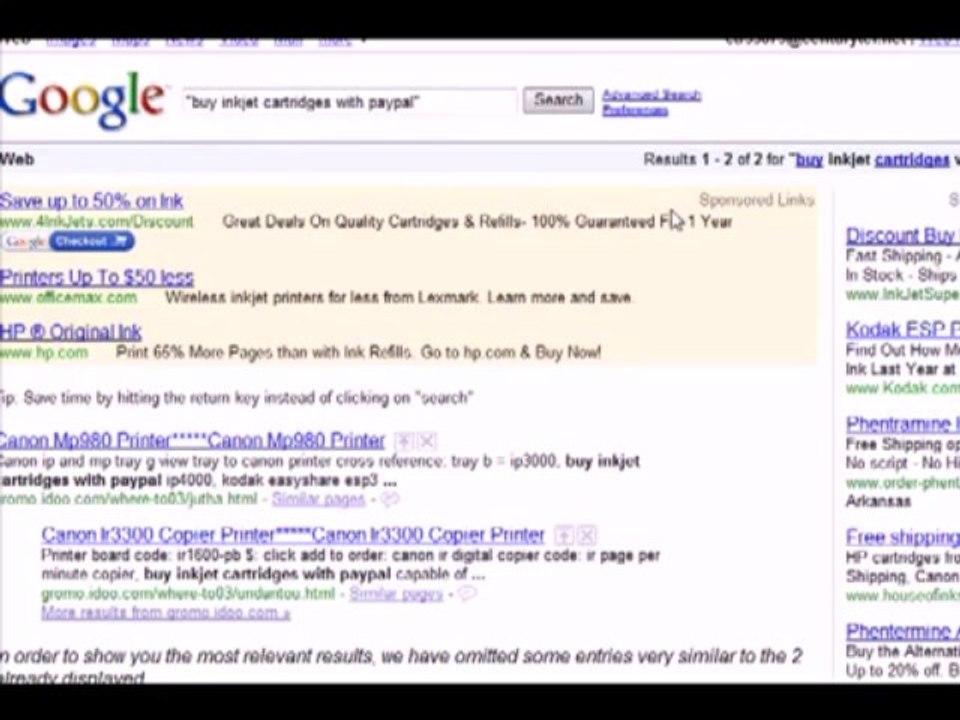Screen dimensions: 960x720
Task: Promote the Canon Ir3300 Copier Printer result
Action: tap(564, 536)
